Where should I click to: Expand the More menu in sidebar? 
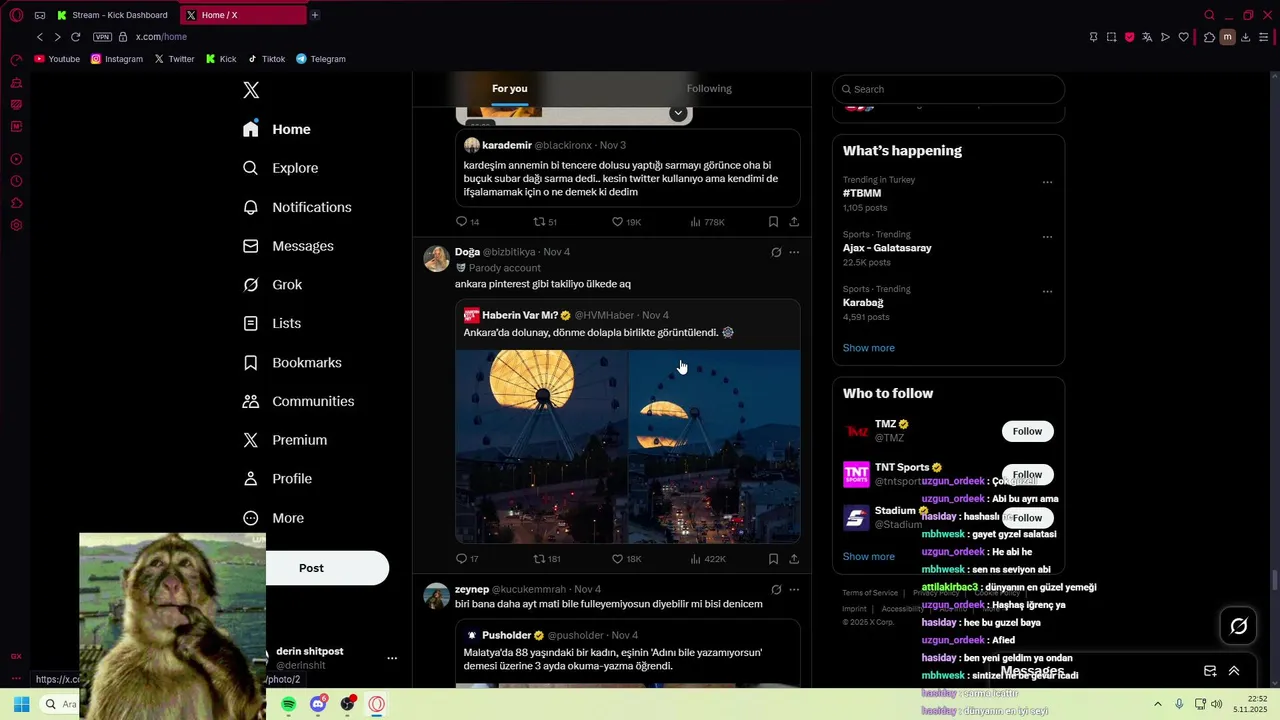274,518
